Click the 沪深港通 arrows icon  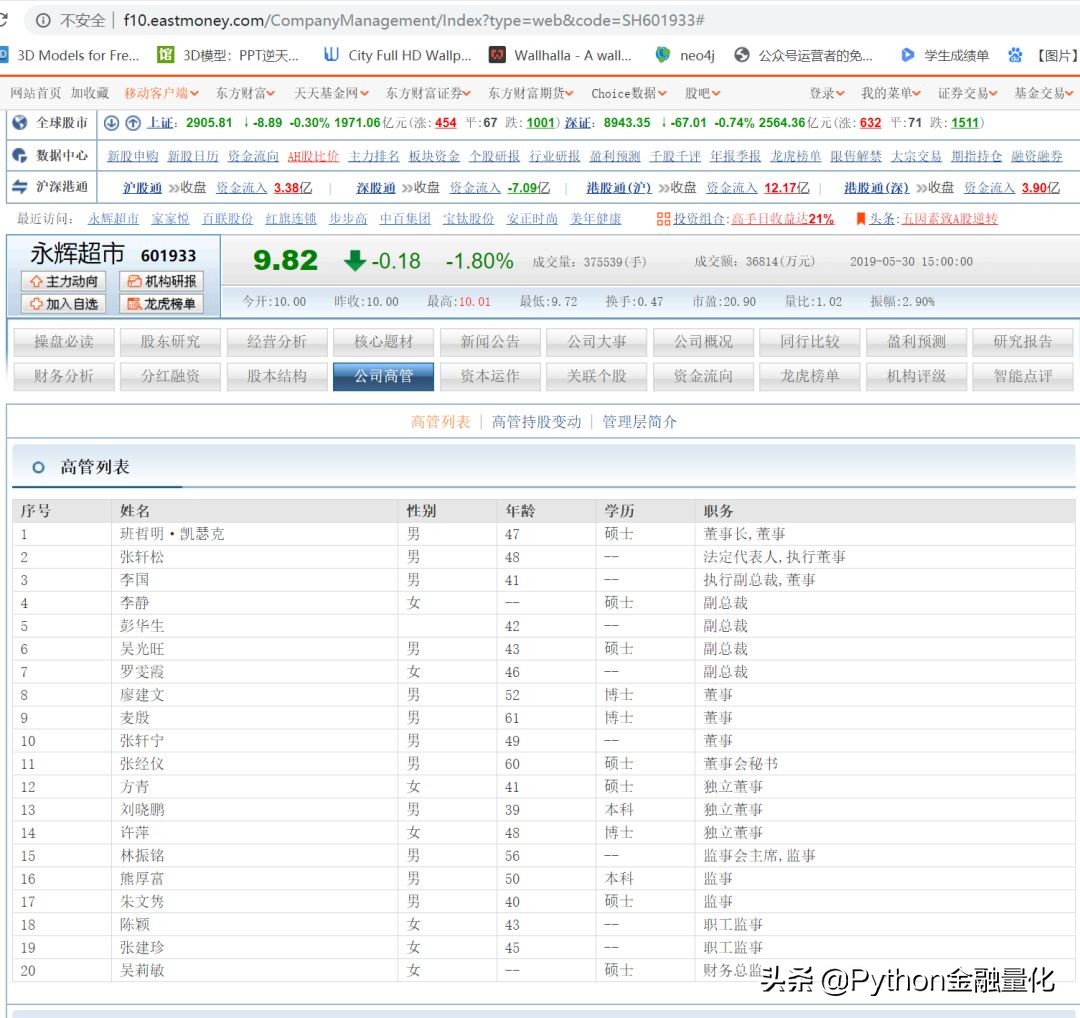[22, 187]
